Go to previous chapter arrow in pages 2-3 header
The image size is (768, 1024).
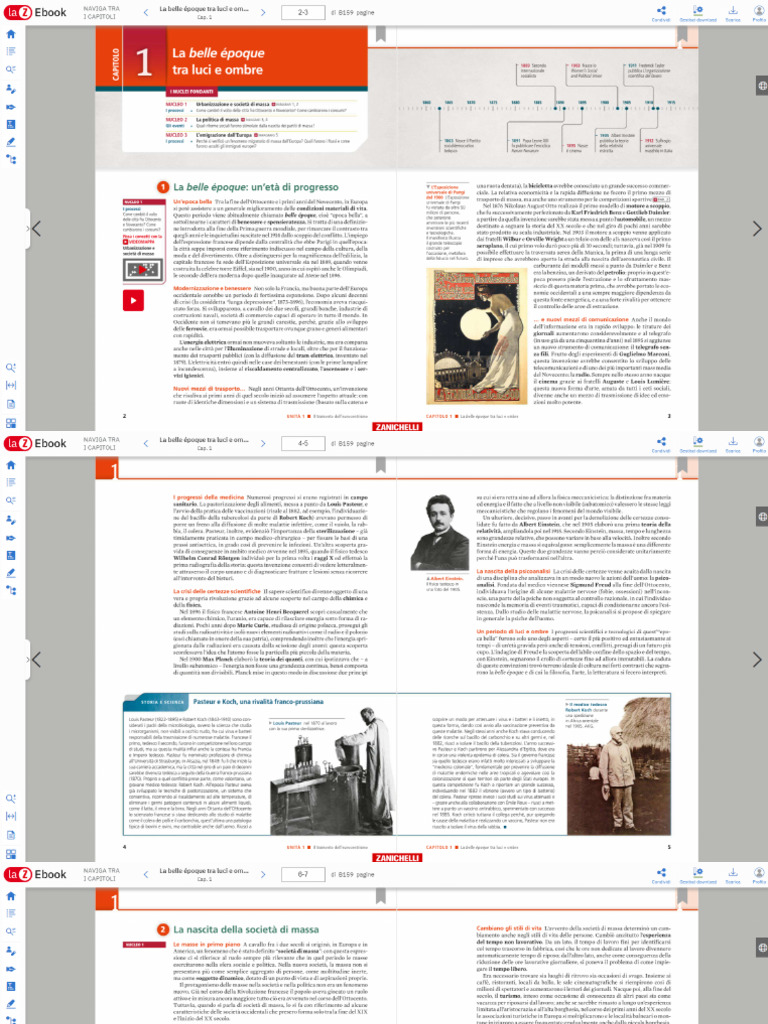[146, 12]
